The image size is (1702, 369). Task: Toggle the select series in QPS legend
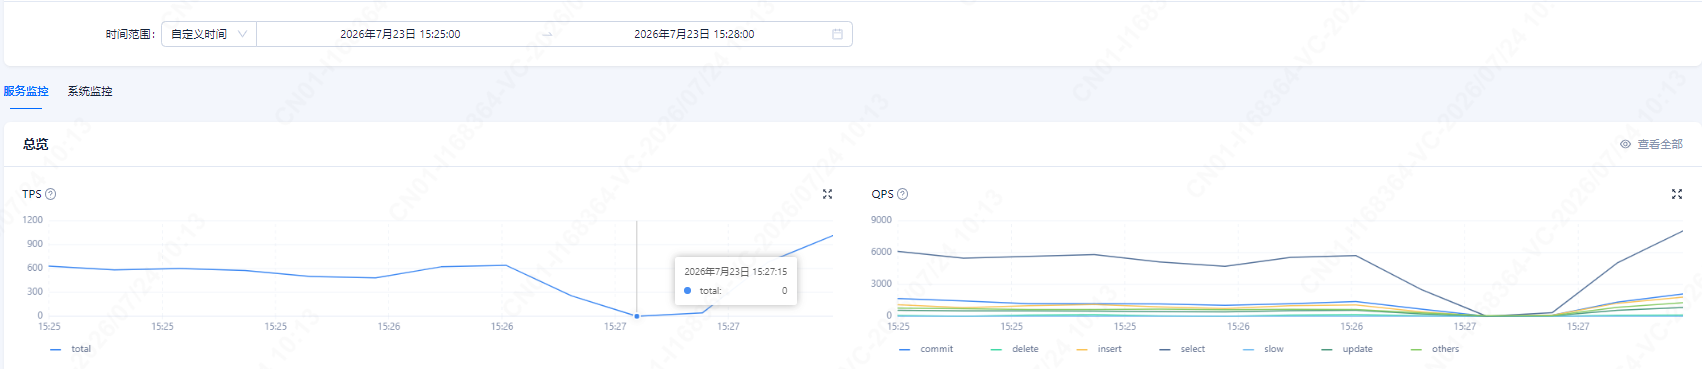[1182, 349]
